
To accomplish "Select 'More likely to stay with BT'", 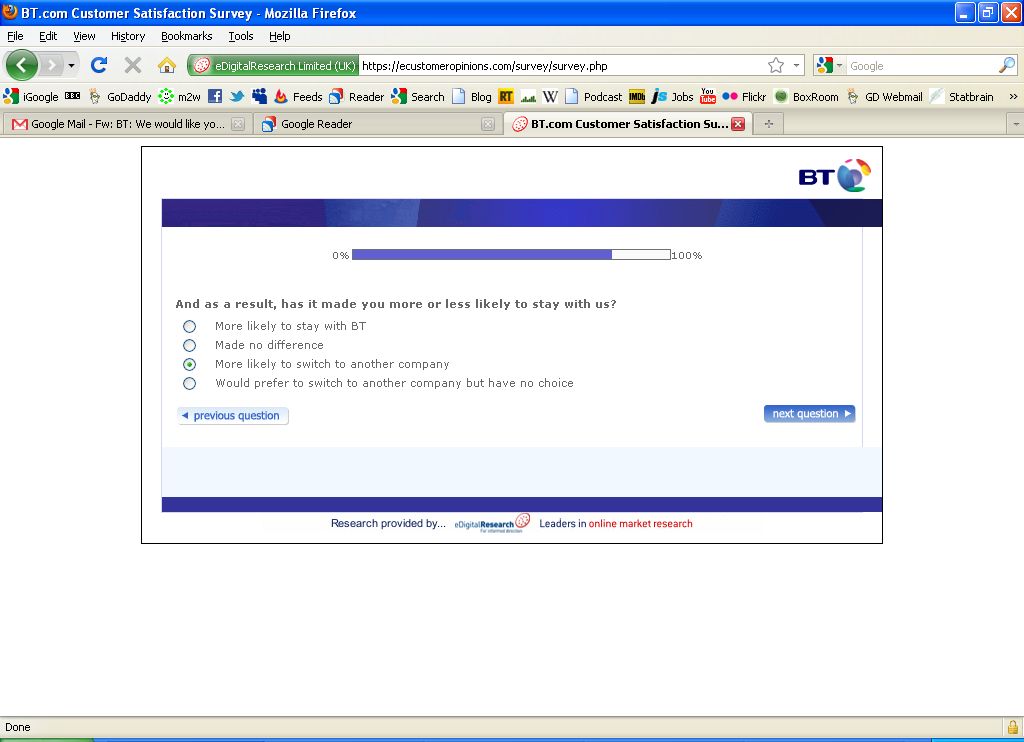I will [x=190, y=327].
